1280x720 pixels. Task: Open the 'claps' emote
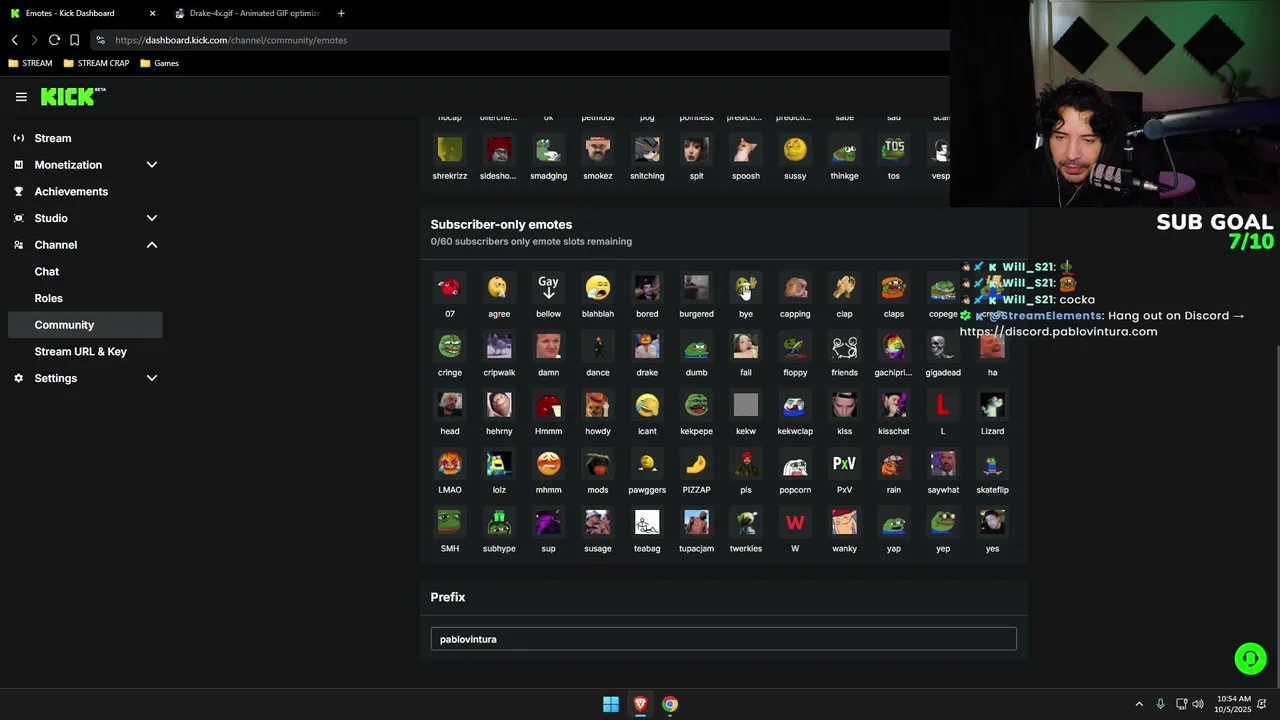click(894, 289)
